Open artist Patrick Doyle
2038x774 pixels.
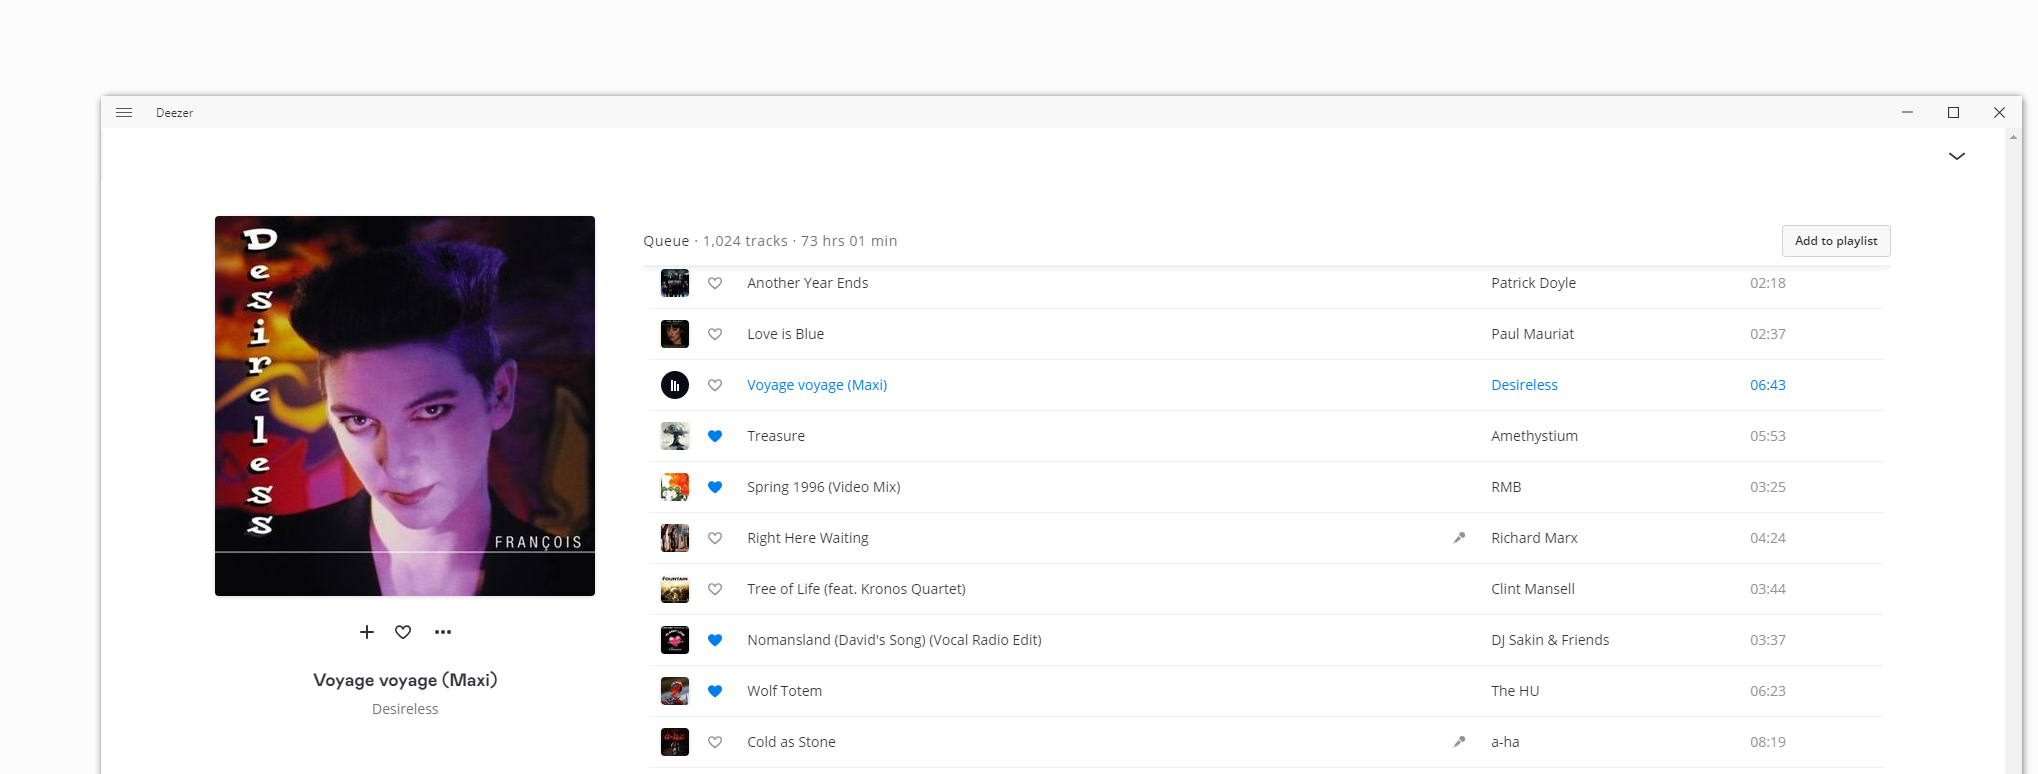[x=1533, y=283]
